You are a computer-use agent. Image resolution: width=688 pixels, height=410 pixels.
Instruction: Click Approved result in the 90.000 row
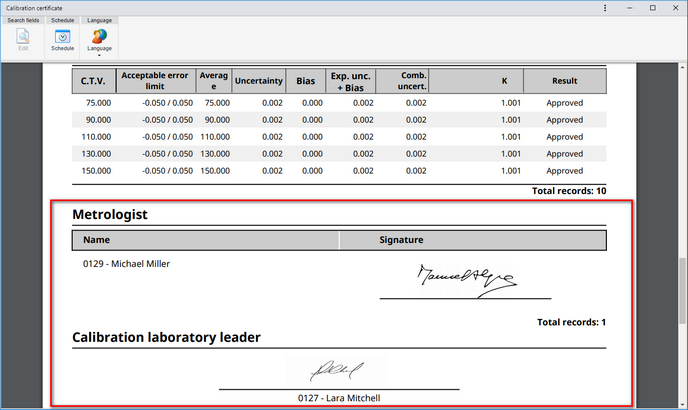click(565, 120)
